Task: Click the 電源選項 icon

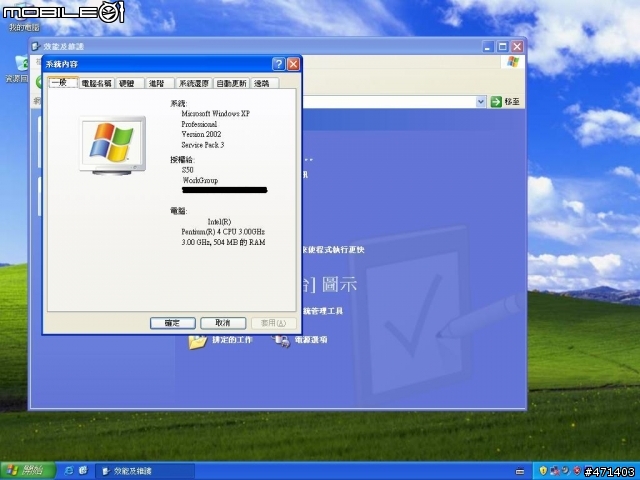Action: pos(281,340)
